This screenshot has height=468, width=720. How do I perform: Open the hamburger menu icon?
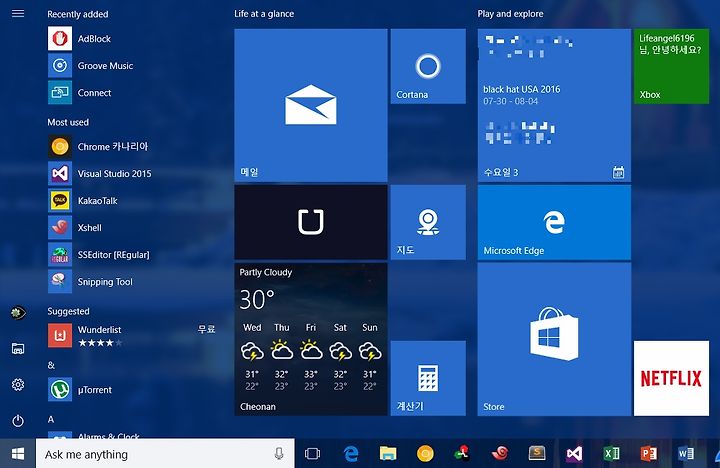point(18,13)
